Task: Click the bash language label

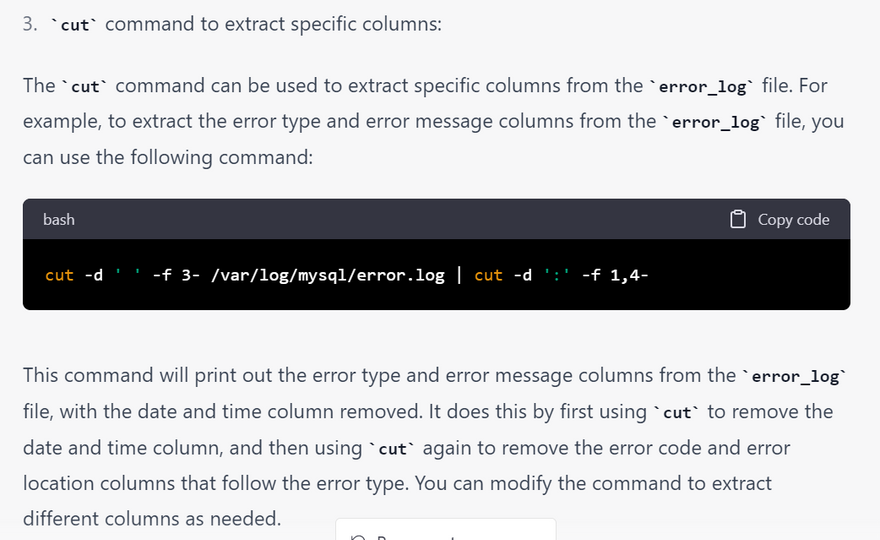Action: [59, 219]
